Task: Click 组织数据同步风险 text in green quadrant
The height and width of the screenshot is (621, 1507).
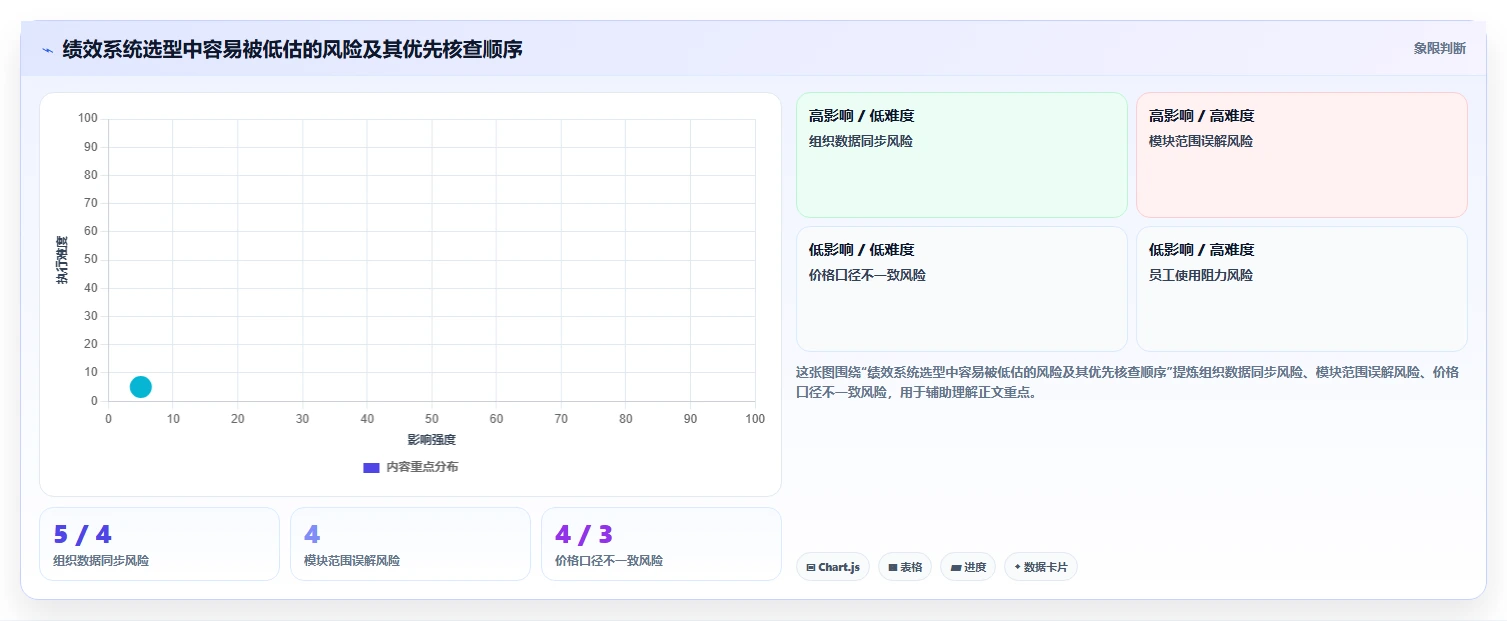Action: tap(861, 141)
